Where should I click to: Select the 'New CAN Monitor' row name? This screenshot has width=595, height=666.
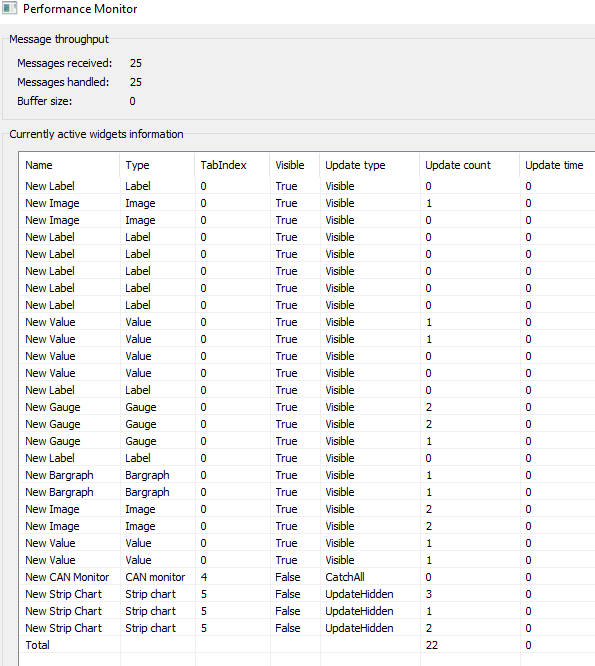[x=67, y=577]
